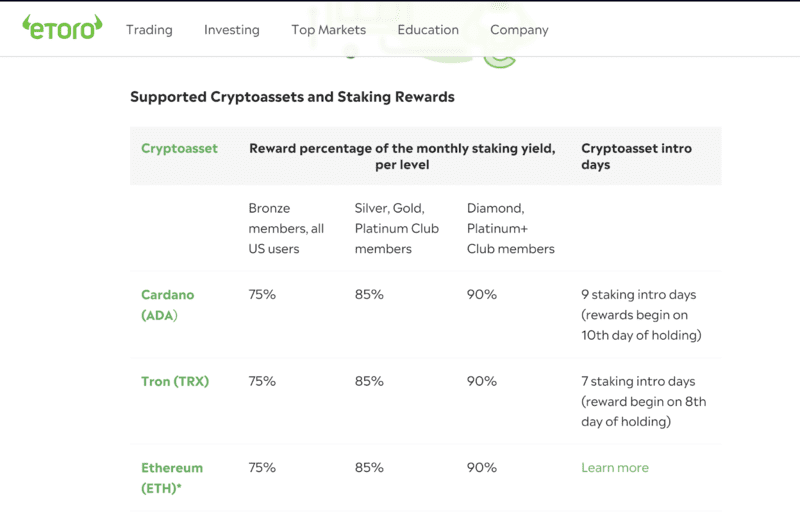Click the Bronze members, all US users subheader
The width and height of the screenshot is (800, 524).
286,228
